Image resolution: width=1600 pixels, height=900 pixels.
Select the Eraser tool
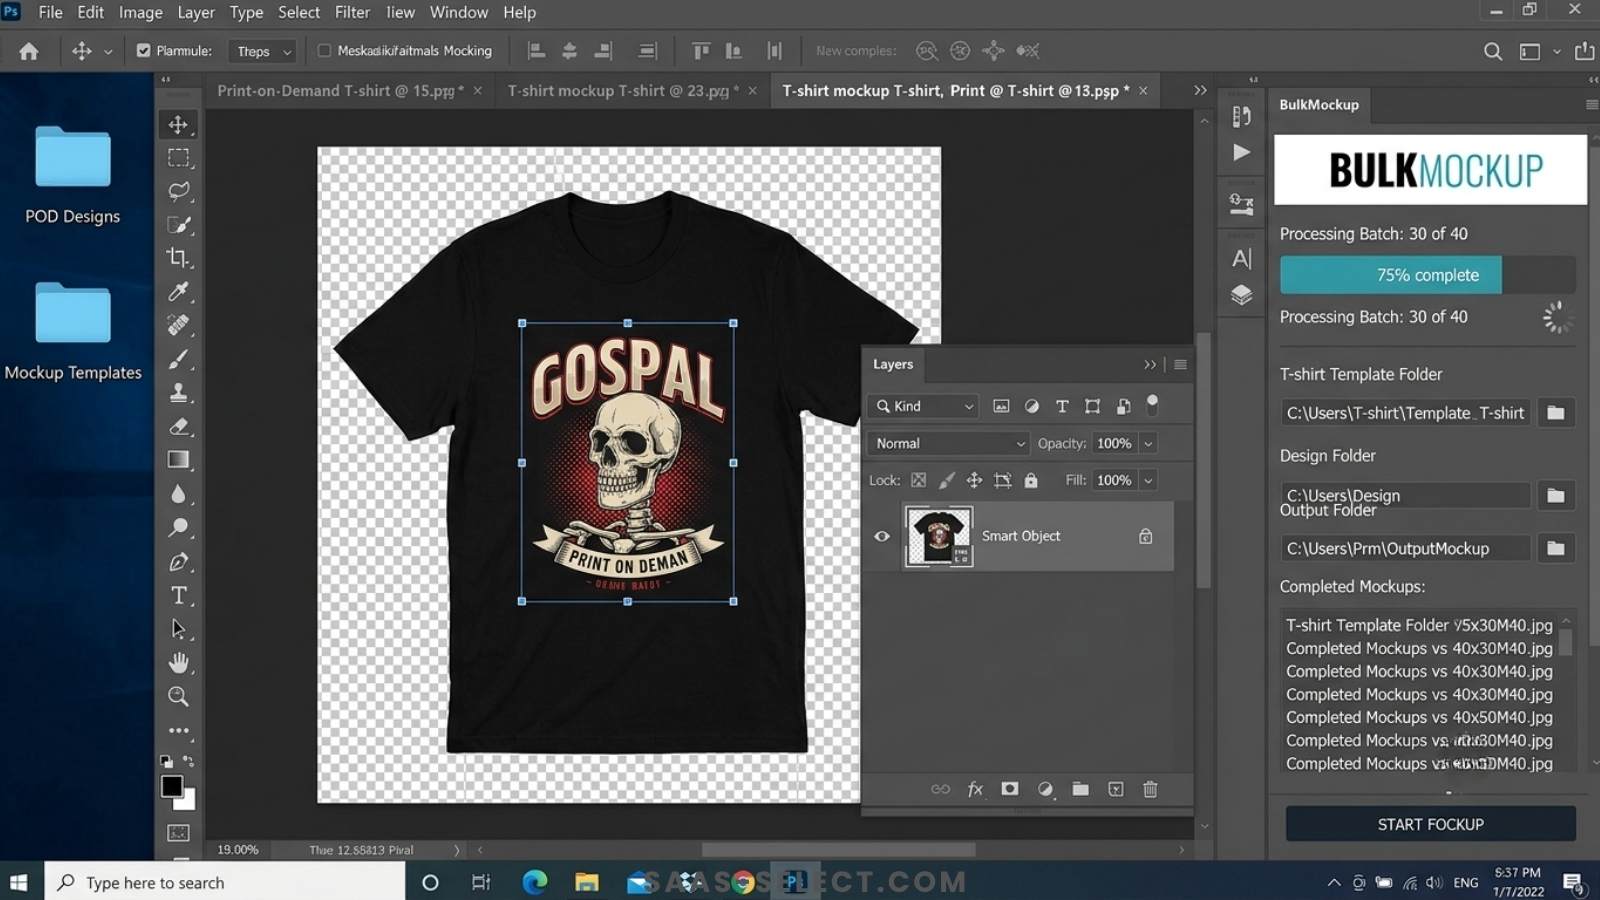[x=178, y=426]
